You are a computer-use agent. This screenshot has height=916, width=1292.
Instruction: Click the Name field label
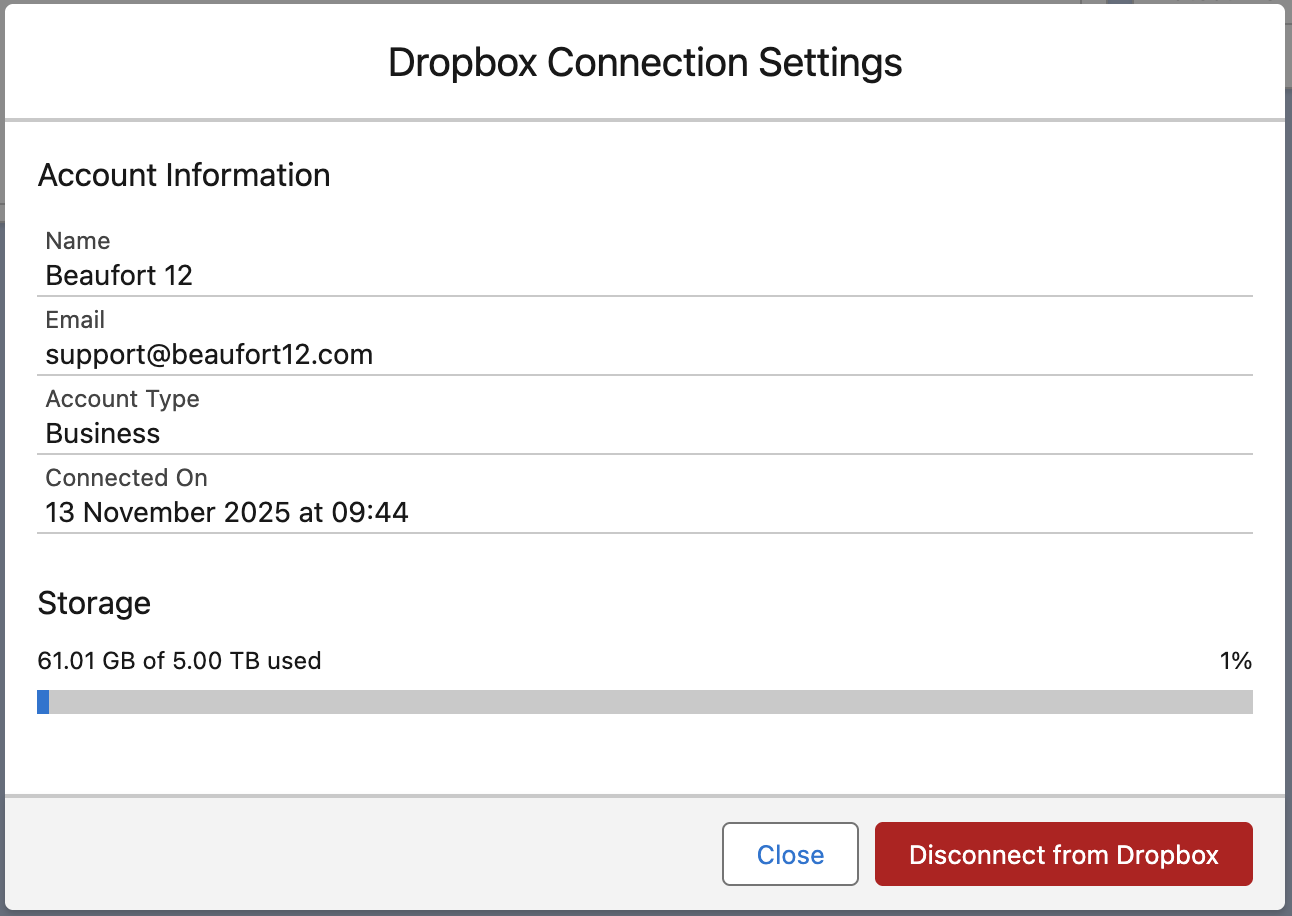(x=78, y=241)
